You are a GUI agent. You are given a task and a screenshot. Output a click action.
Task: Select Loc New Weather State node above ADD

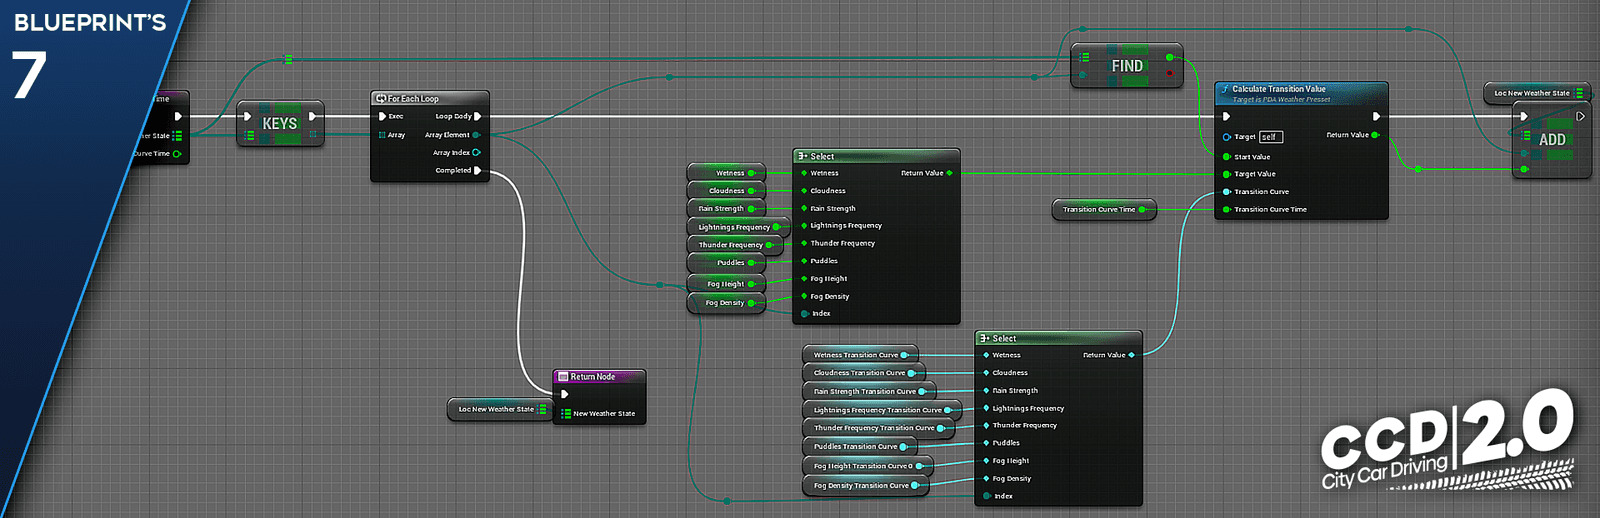(x=1537, y=93)
